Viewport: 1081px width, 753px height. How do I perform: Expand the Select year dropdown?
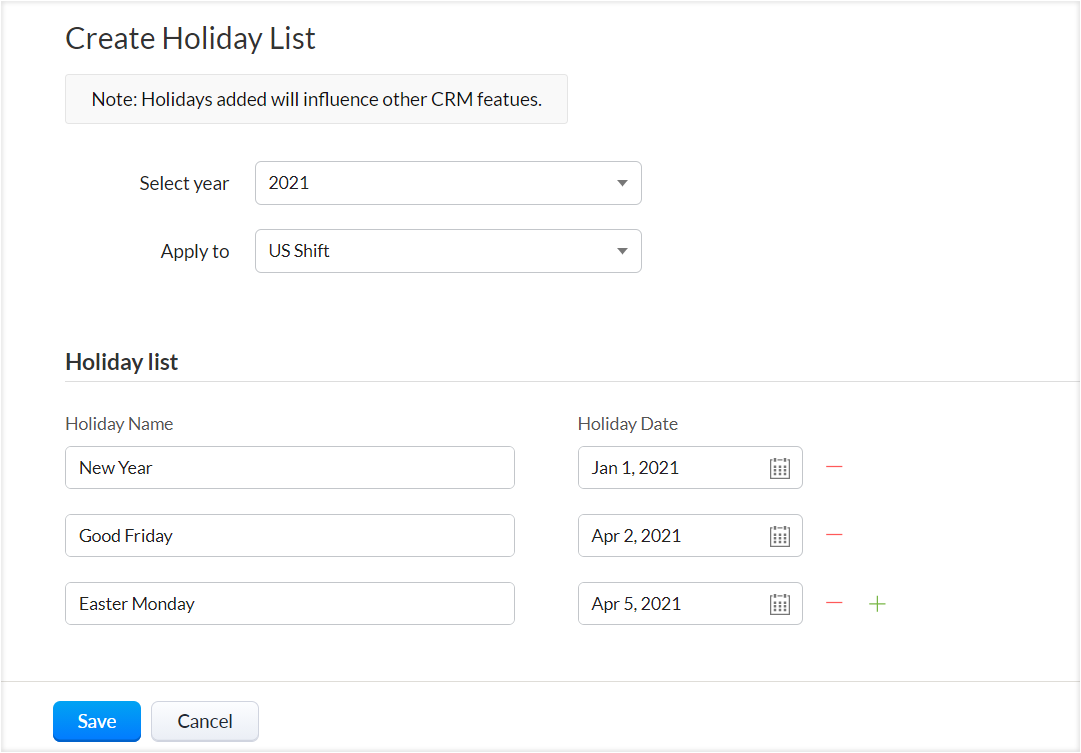(447, 183)
